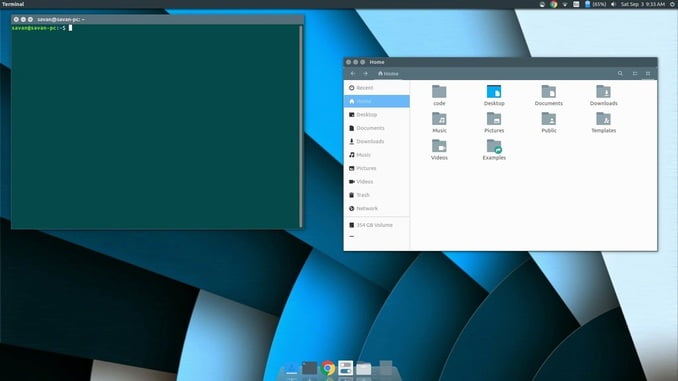
Task: Open the 354 GB Volume in sidebar
Action: pos(377,225)
